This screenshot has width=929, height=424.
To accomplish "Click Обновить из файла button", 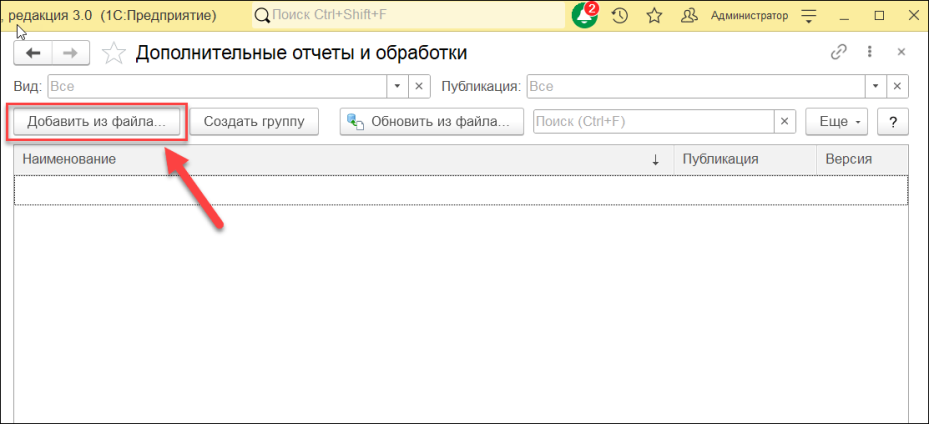I will [432, 122].
